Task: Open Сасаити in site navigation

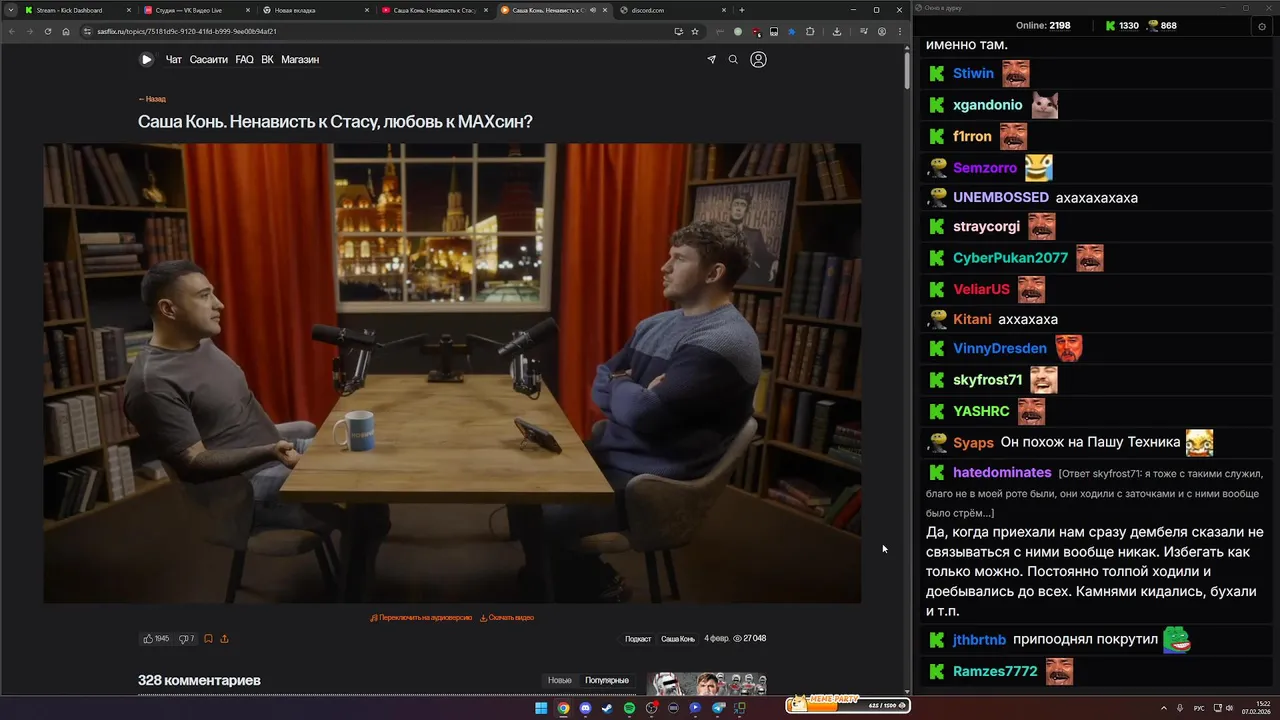Action: (x=209, y=60)
